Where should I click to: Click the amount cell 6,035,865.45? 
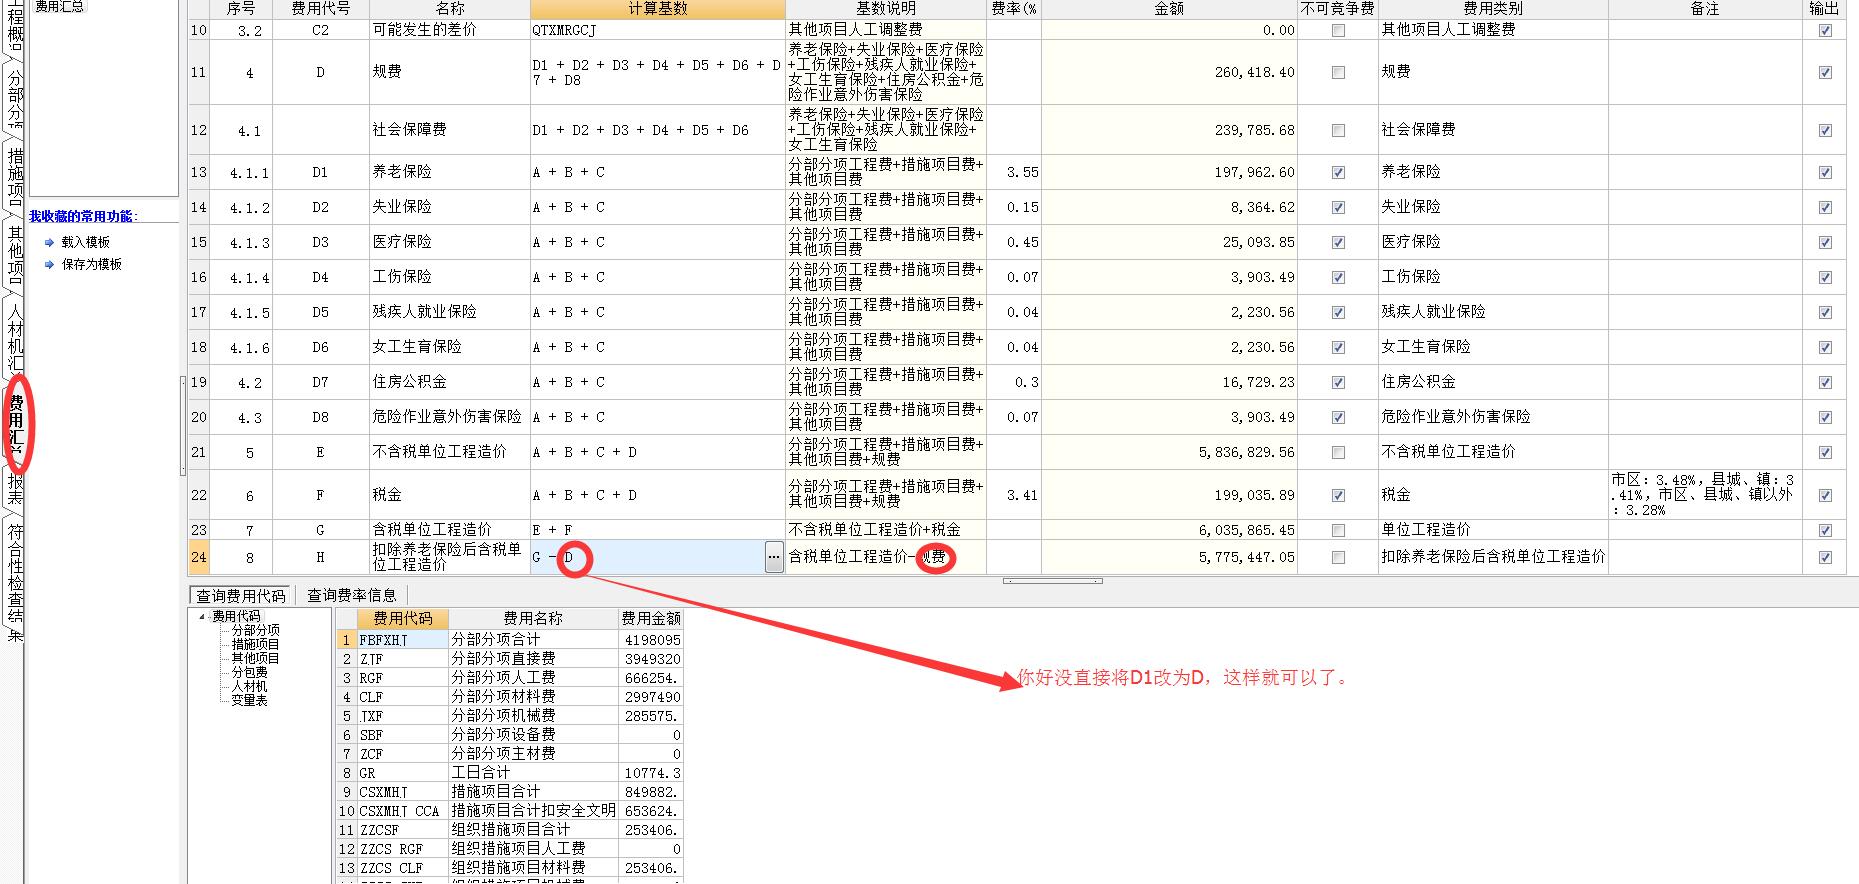tap(1169, 530)
